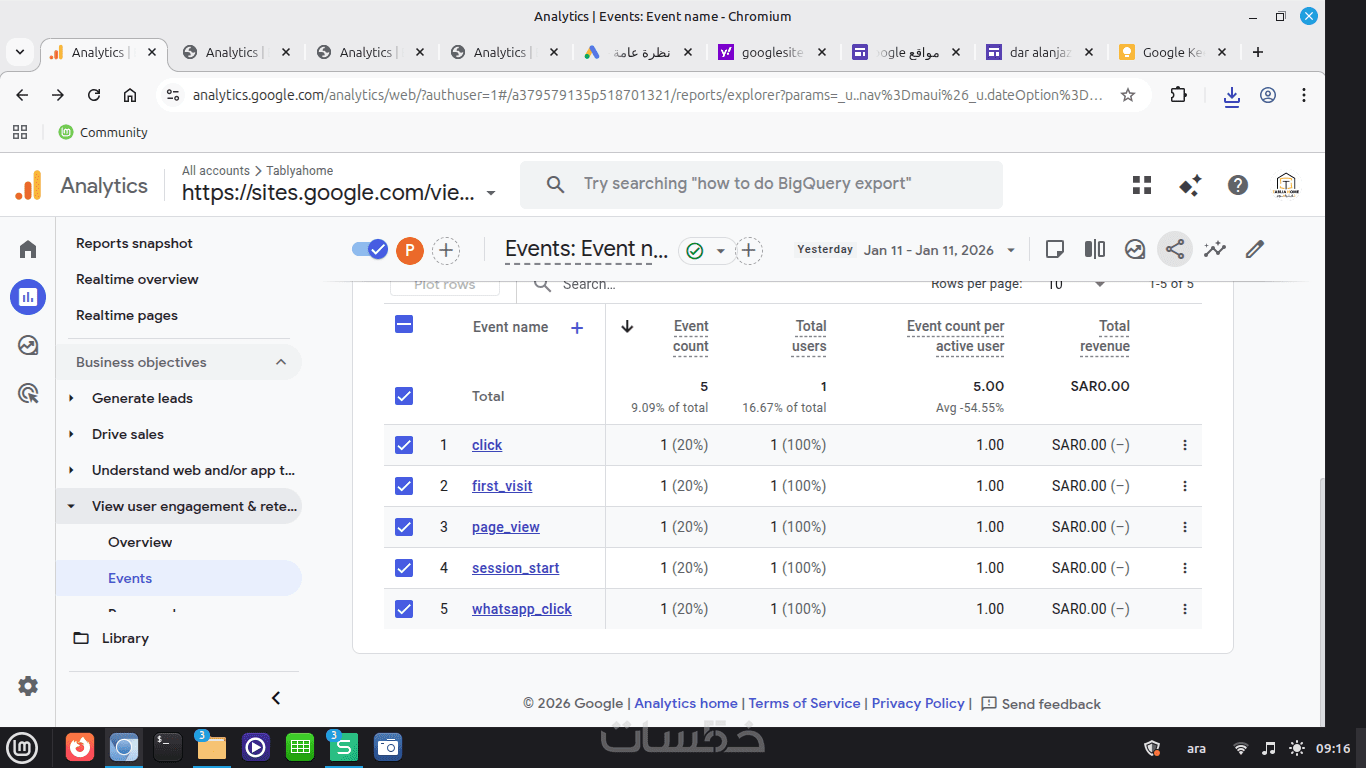Open the first_visit event link
This screenshot has width=1366, height=768.
click(x=502, y=486)
